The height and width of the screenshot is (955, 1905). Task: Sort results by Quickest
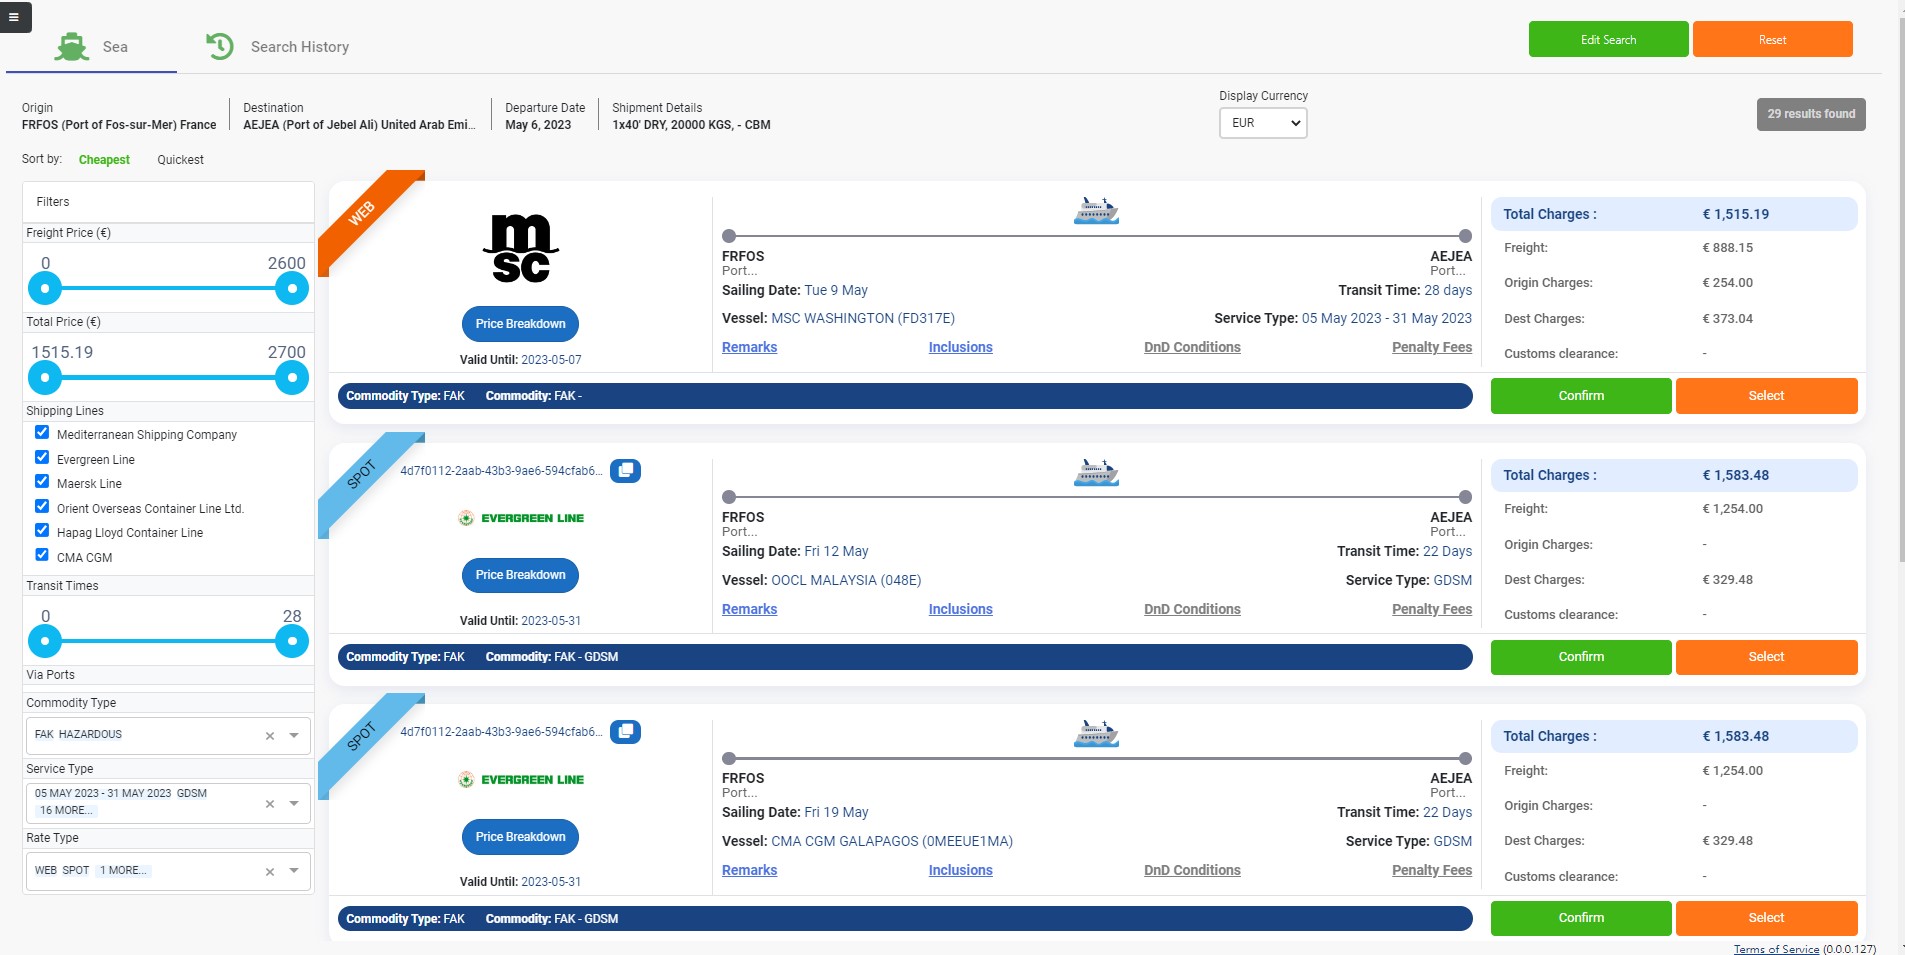coord(180,159)
